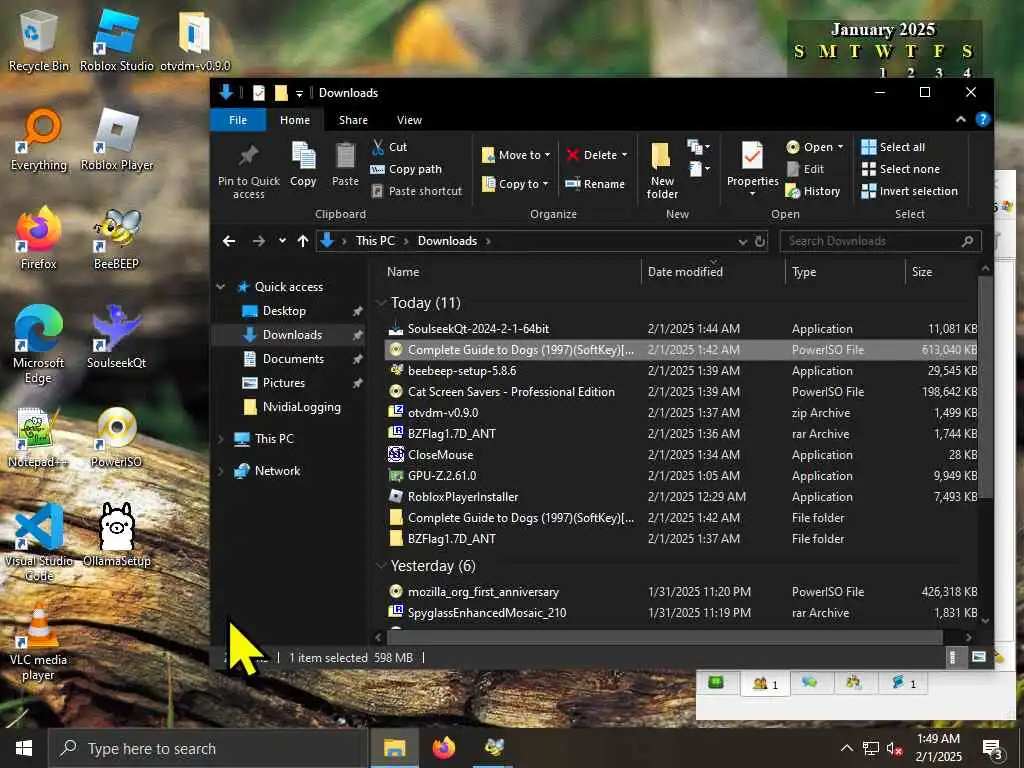This screenshot has height=768, width=1024.
Task: Open the Recycle Bin desktop icon
Action: (39, 40)
